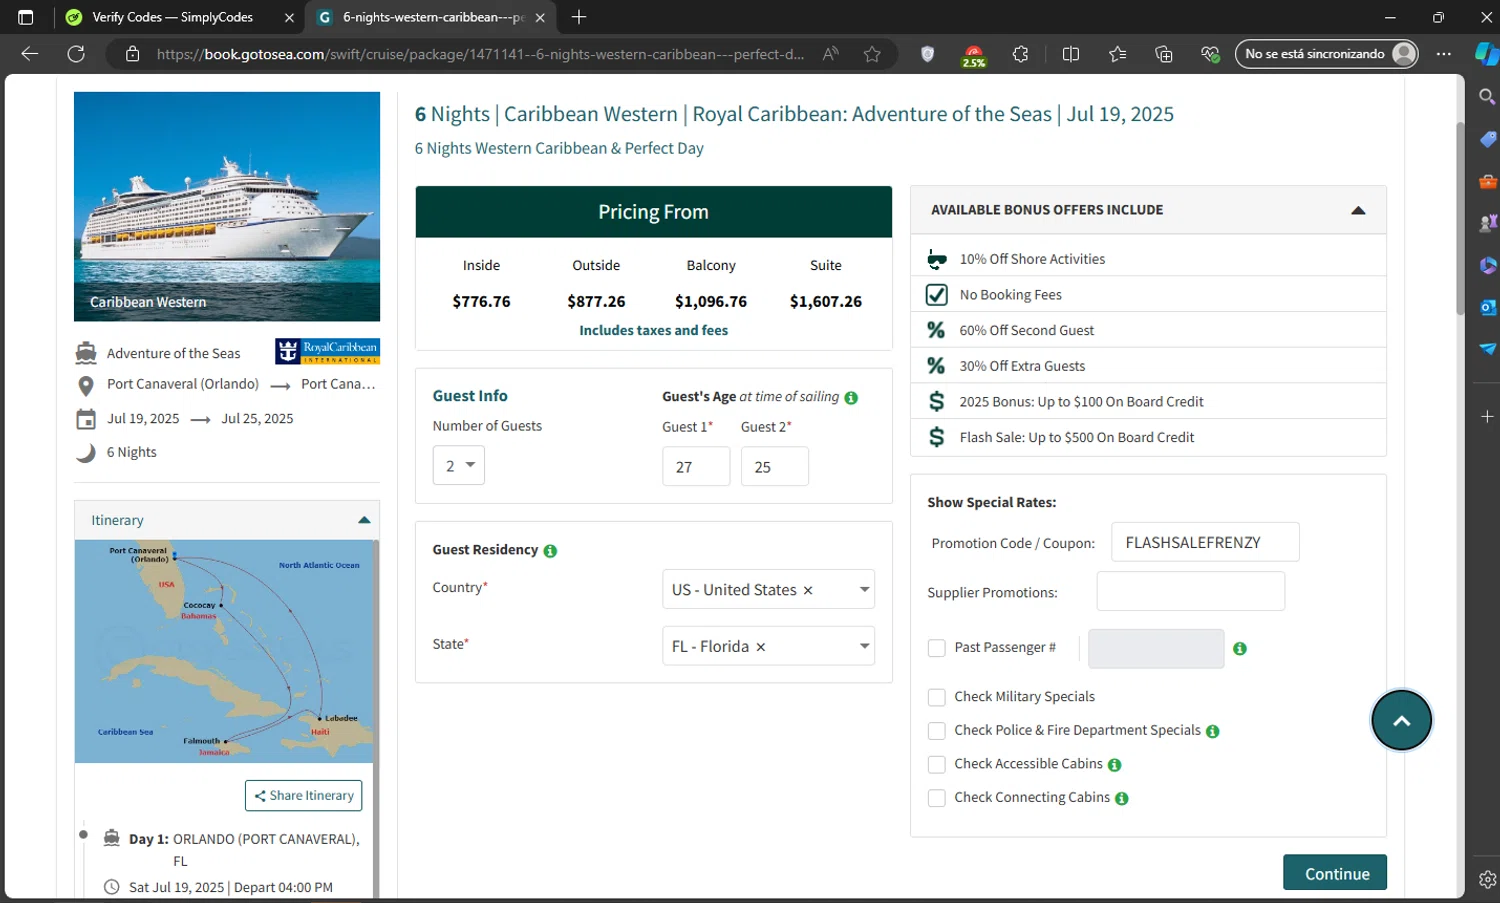
Task: Click 'Flash Sale: Up to $500 On Board Credit'
Action: (1077, 437)
